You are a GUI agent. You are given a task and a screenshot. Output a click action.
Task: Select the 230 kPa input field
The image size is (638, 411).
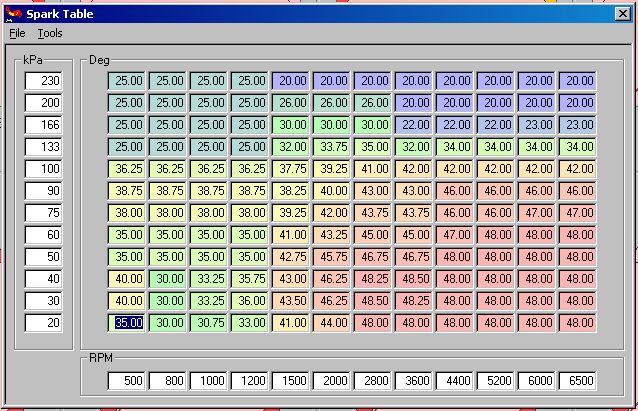point(44,81)
